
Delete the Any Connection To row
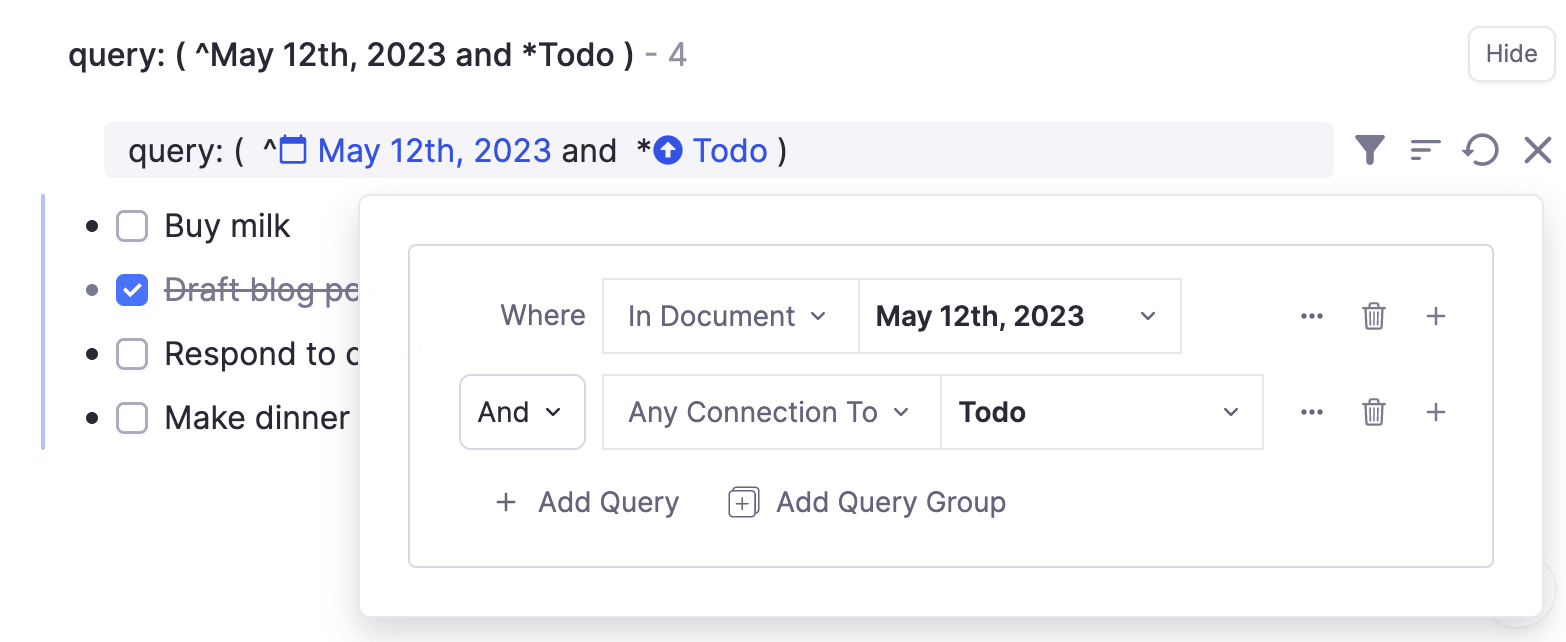click(x=1374, y=412)
